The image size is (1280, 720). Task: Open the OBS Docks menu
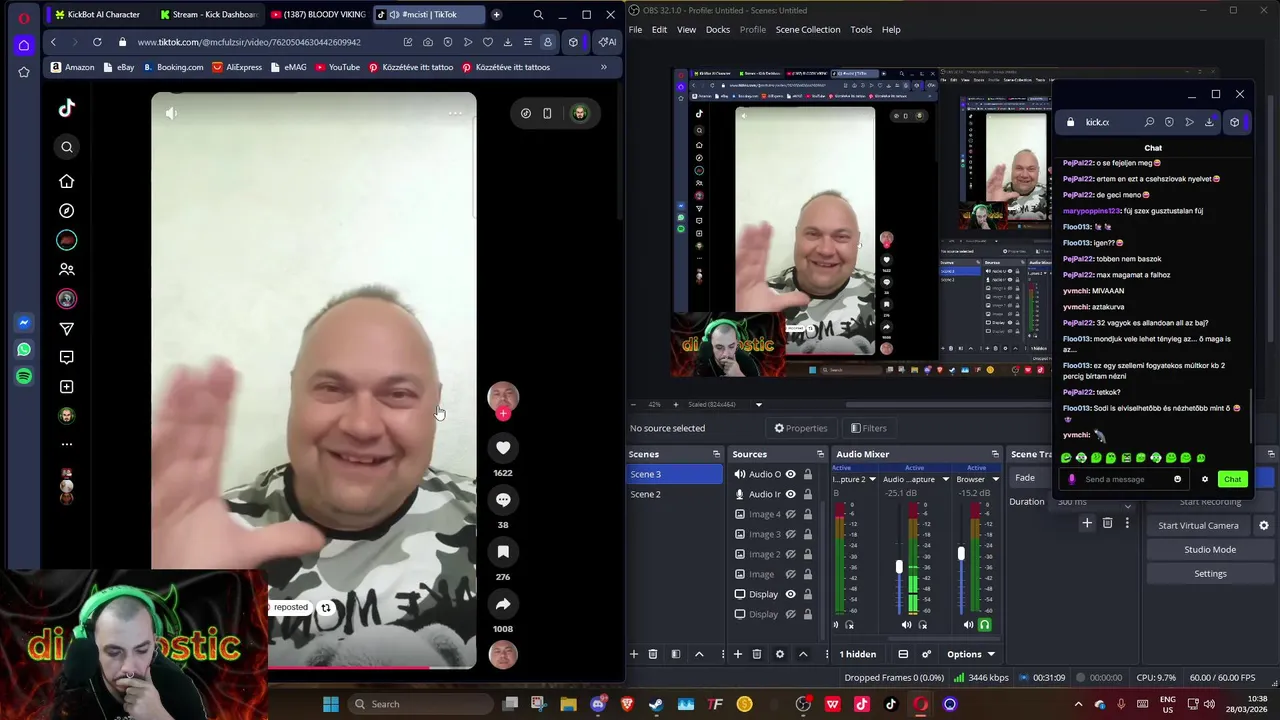718,29
